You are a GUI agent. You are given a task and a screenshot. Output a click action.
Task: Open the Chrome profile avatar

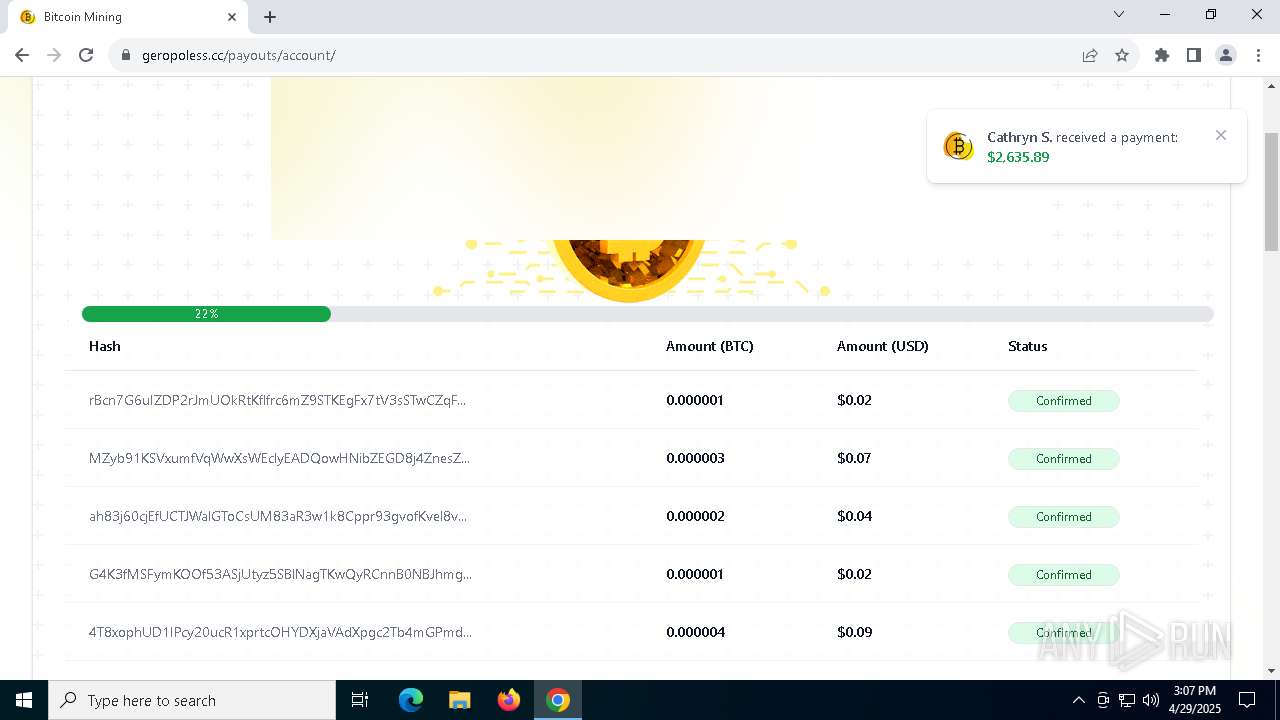pos(1226,55)
